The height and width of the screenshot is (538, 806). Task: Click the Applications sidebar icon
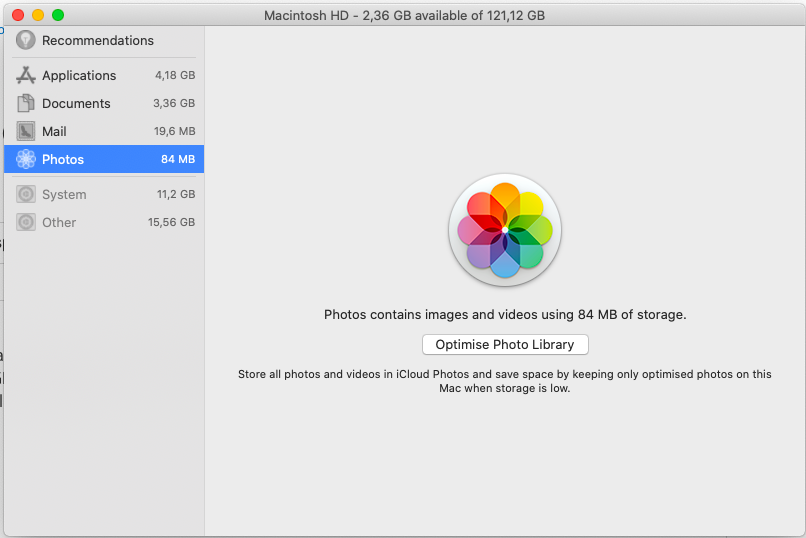click(x=26, y=75)
